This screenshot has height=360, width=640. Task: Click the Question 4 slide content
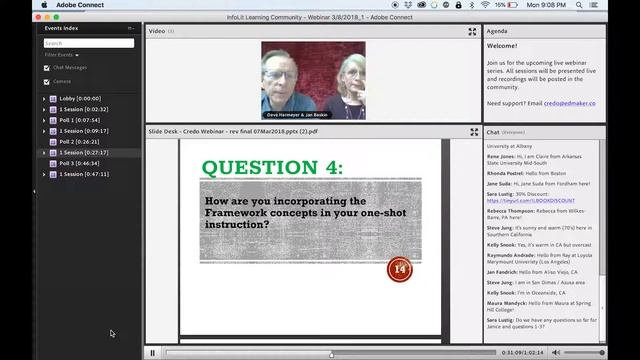pyautogui.click(x=311, y=237)
